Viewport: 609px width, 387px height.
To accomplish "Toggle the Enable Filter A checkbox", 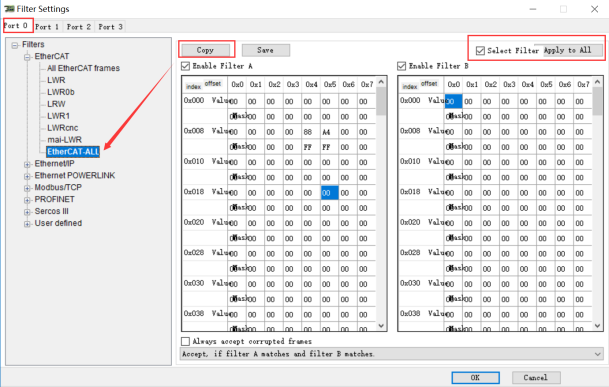I will click(186, 66).
